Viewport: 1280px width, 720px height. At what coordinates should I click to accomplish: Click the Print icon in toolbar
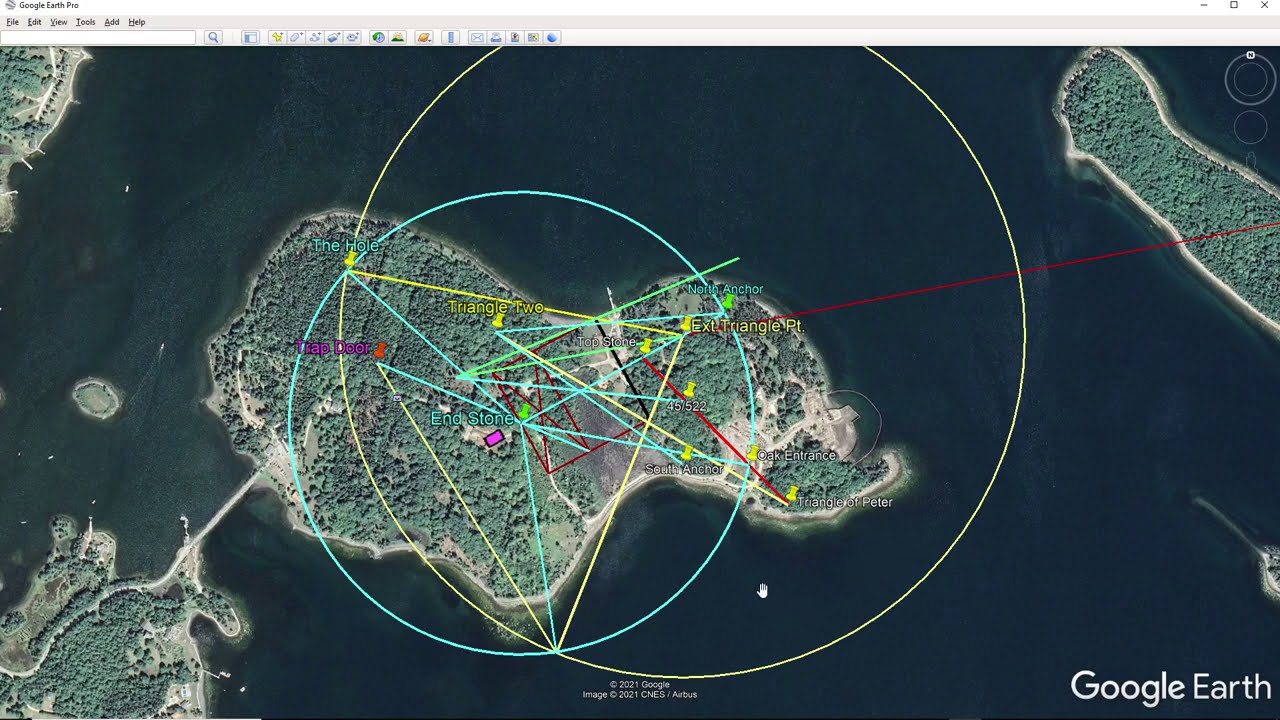496,37
